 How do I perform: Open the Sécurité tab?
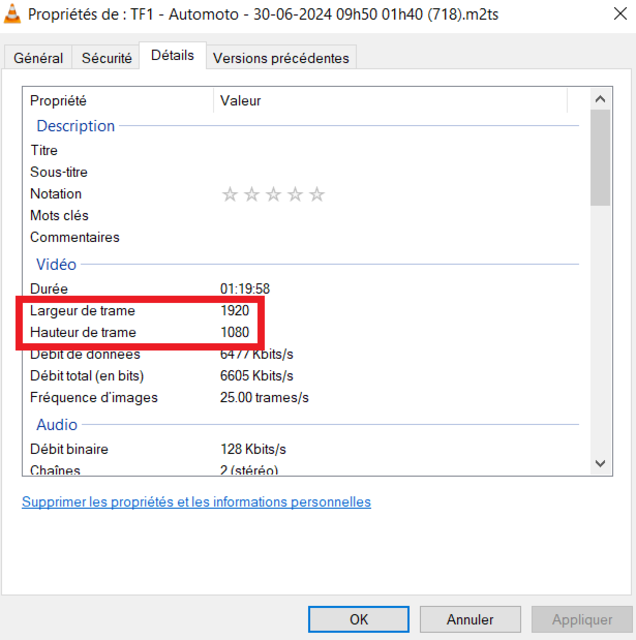[107, 58]
